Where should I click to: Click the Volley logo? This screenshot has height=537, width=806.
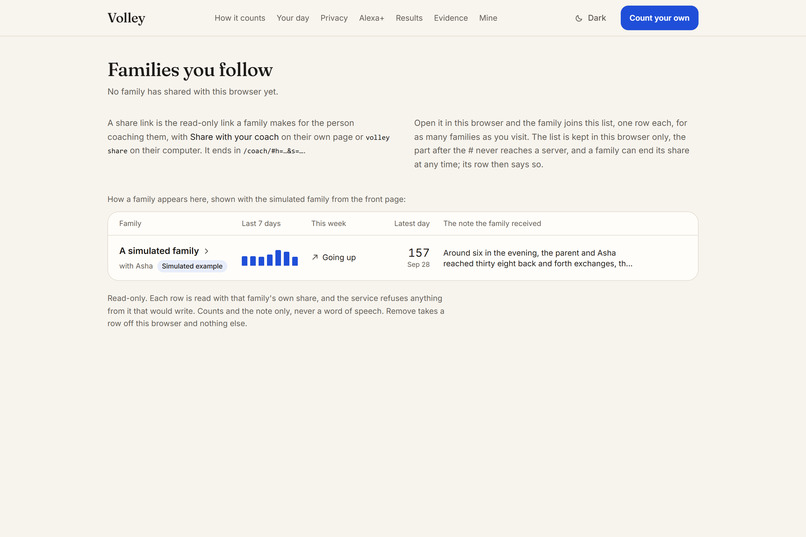[126, 18]
